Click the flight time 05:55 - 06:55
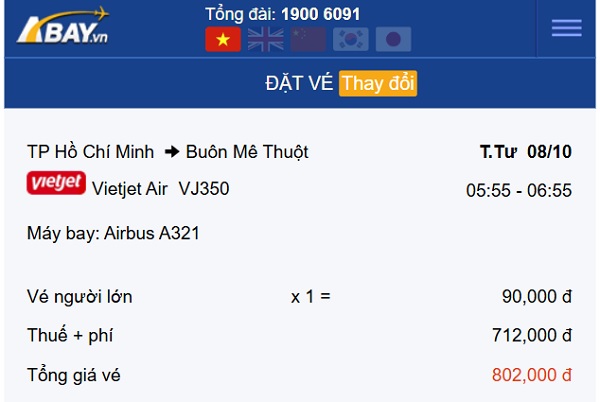The width and height of the screenshot is (600, 402). [x=518, y=190]
